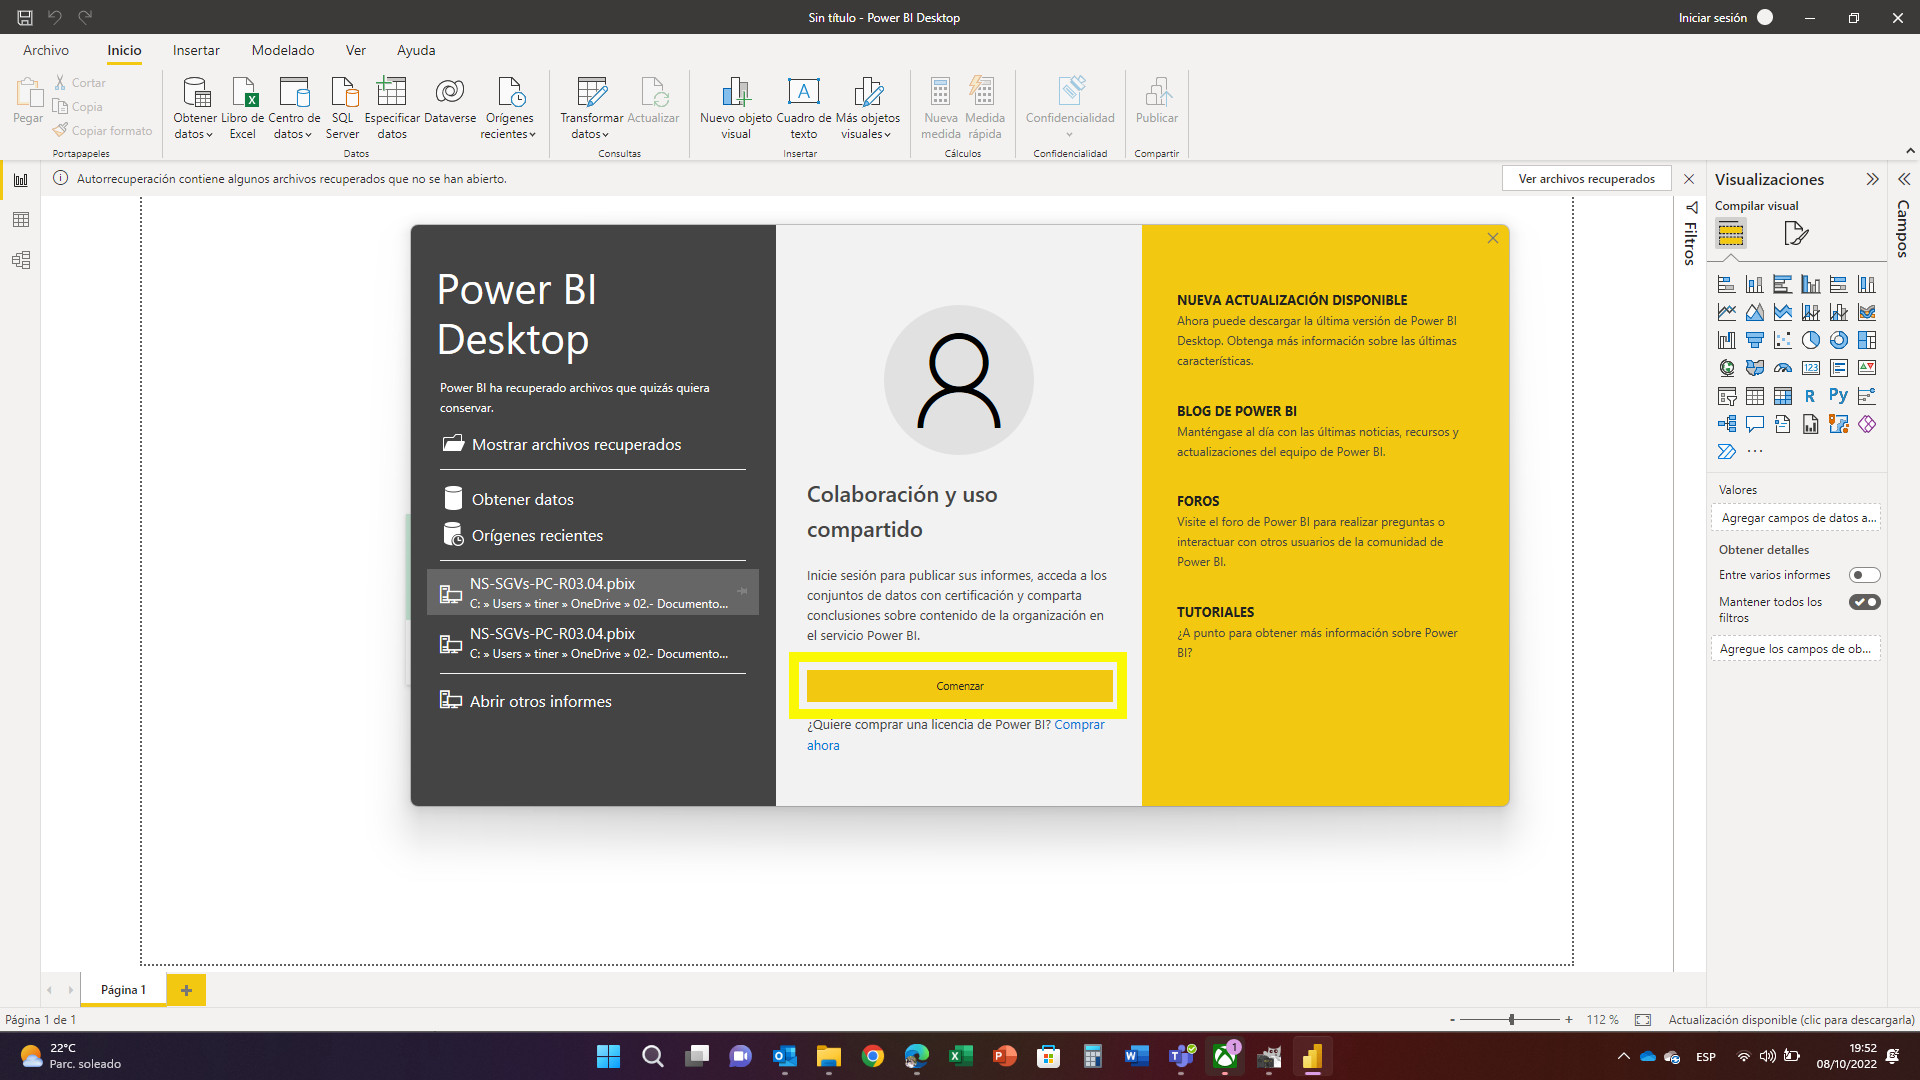
Task: Insert a Python visual
Action: (1839, 396)
